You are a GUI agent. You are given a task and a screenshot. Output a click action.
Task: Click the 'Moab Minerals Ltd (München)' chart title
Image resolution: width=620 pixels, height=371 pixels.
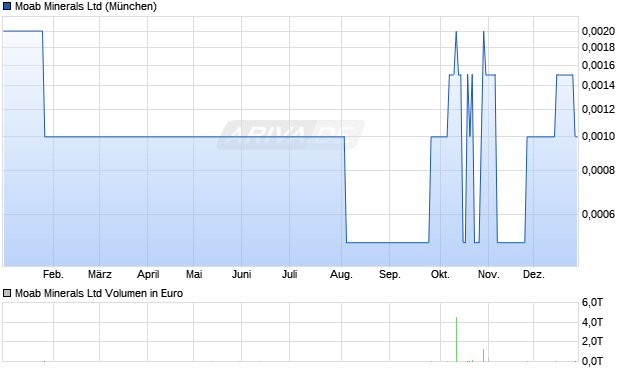[86, 6]
